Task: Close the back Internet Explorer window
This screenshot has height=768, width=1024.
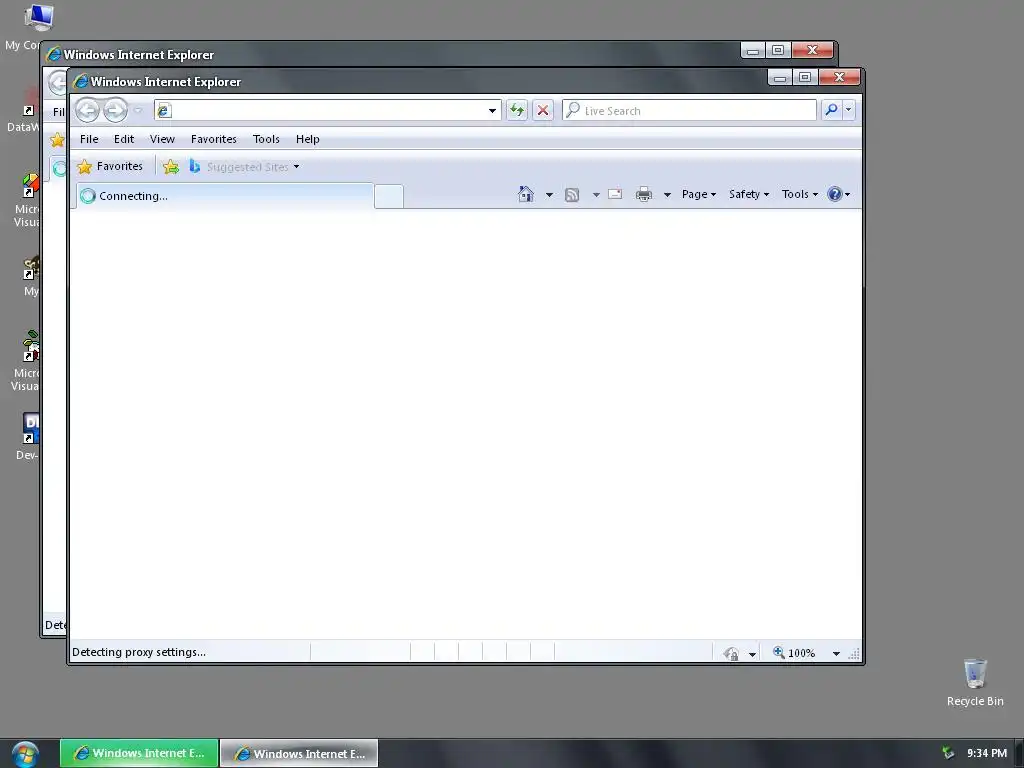Action: pos(812,50)
